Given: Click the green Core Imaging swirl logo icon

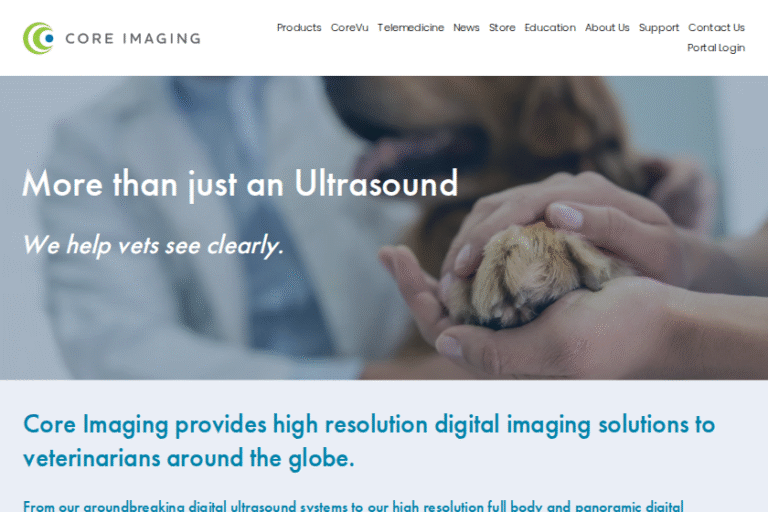Looking at the screenshot, I should click(x=38, y=38).
